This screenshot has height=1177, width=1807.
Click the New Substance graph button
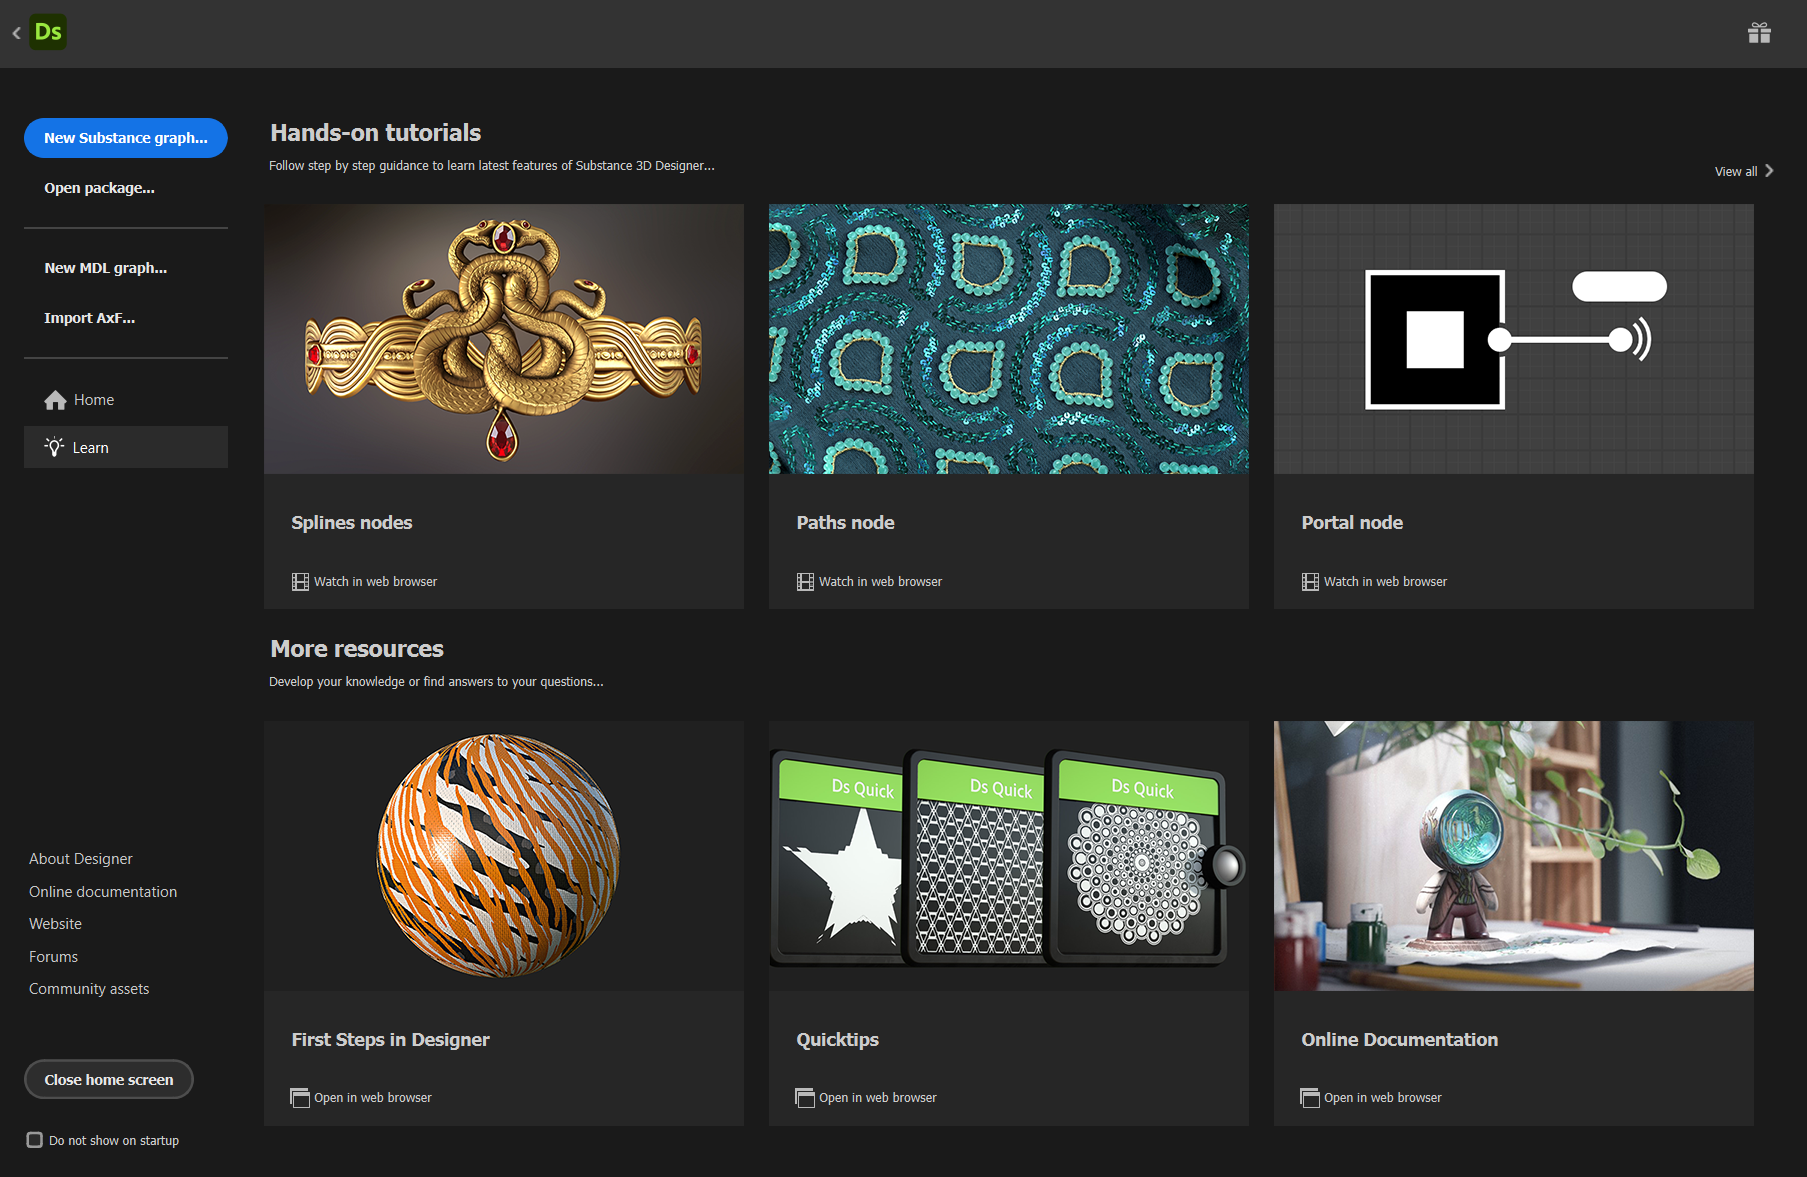click(125, 138)
